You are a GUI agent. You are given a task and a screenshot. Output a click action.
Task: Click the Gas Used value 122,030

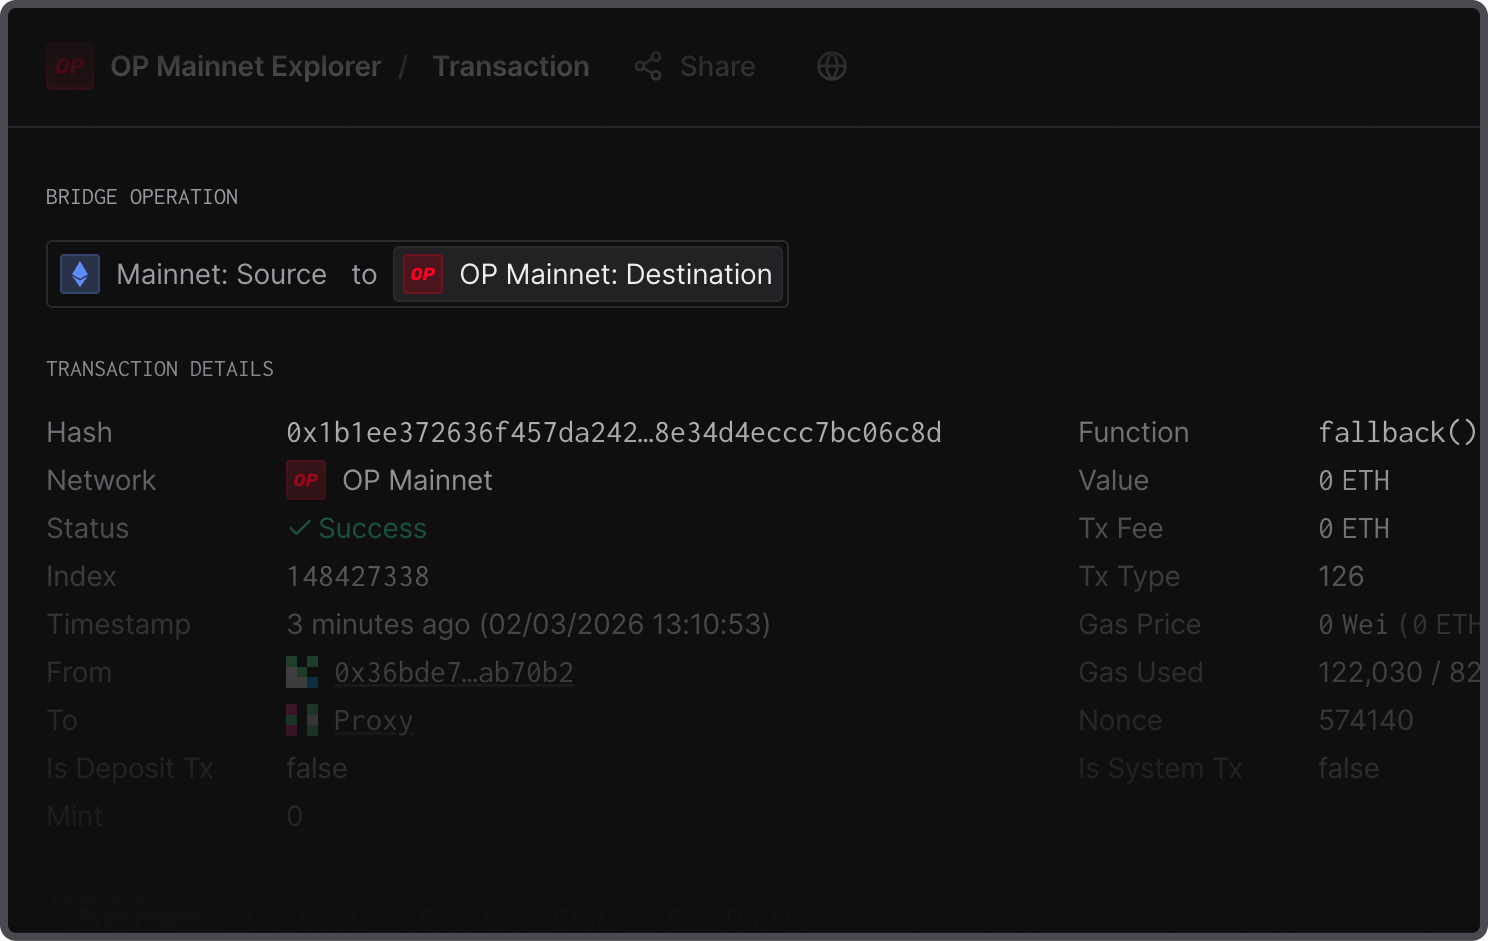point(1370,672)
